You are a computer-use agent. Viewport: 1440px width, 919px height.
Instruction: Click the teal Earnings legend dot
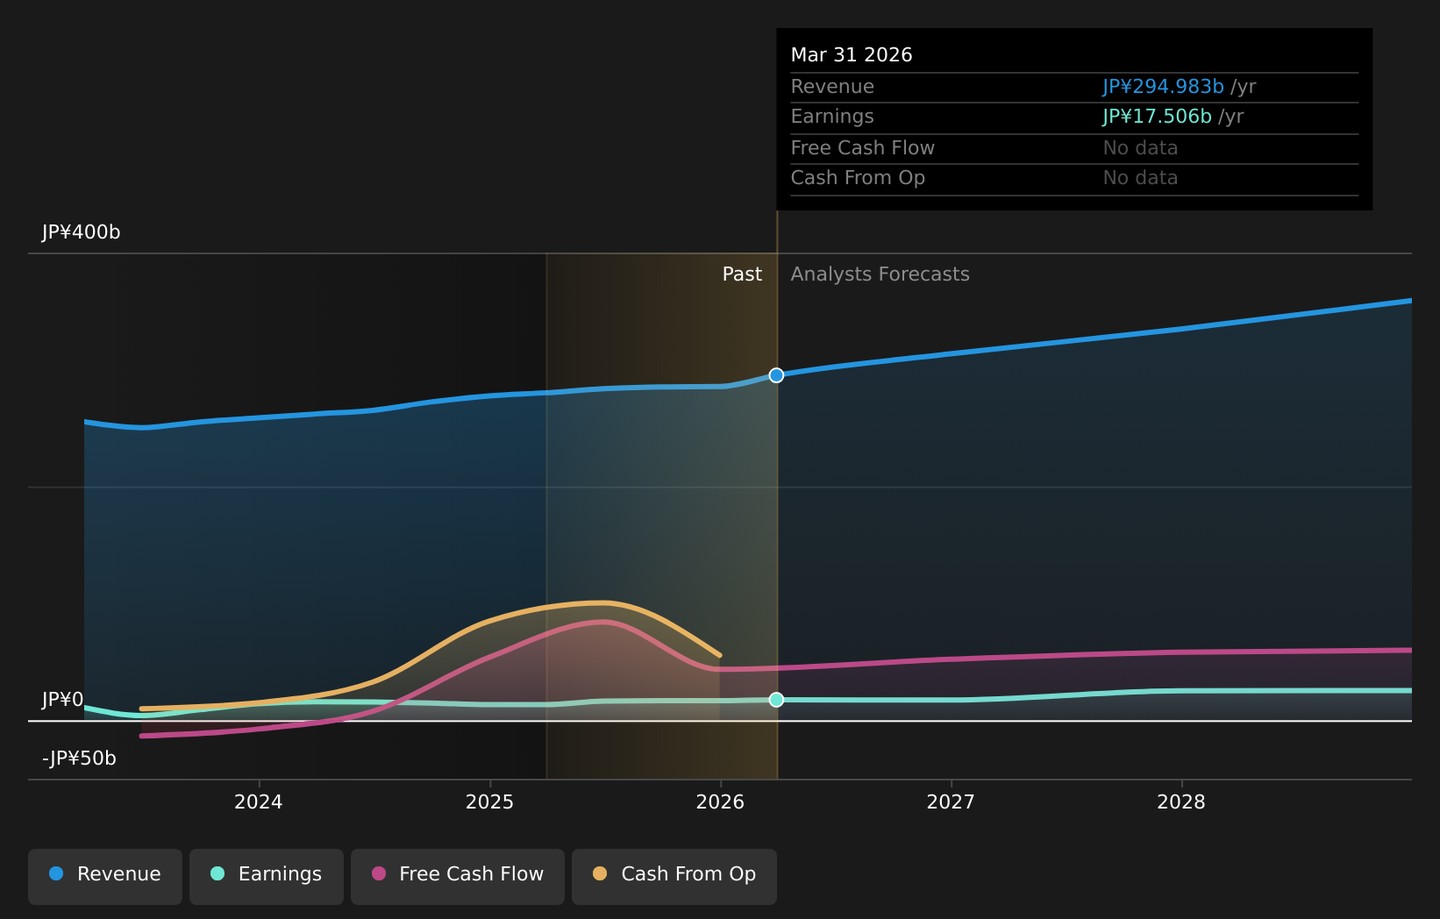(x=217, y=874)
